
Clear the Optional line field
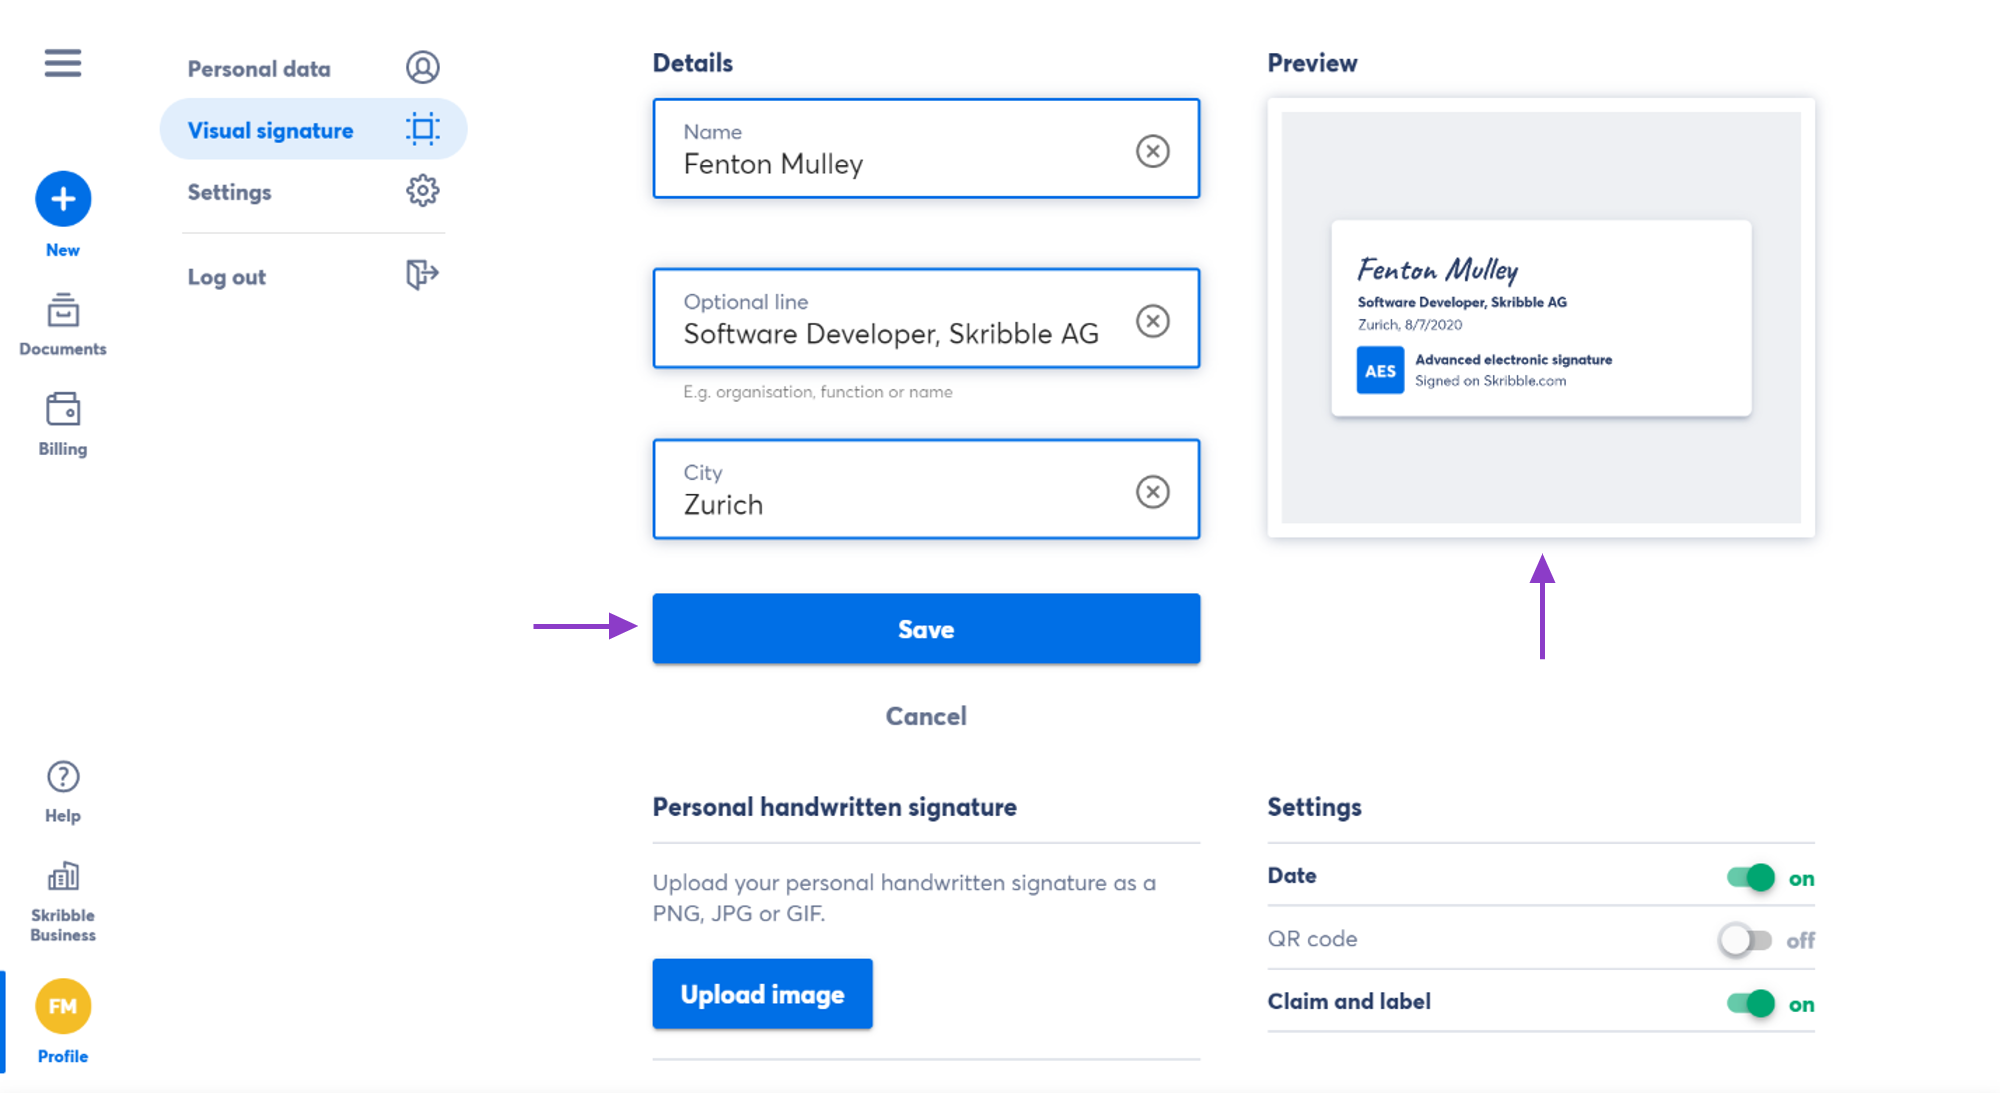tap(1152, 321)
